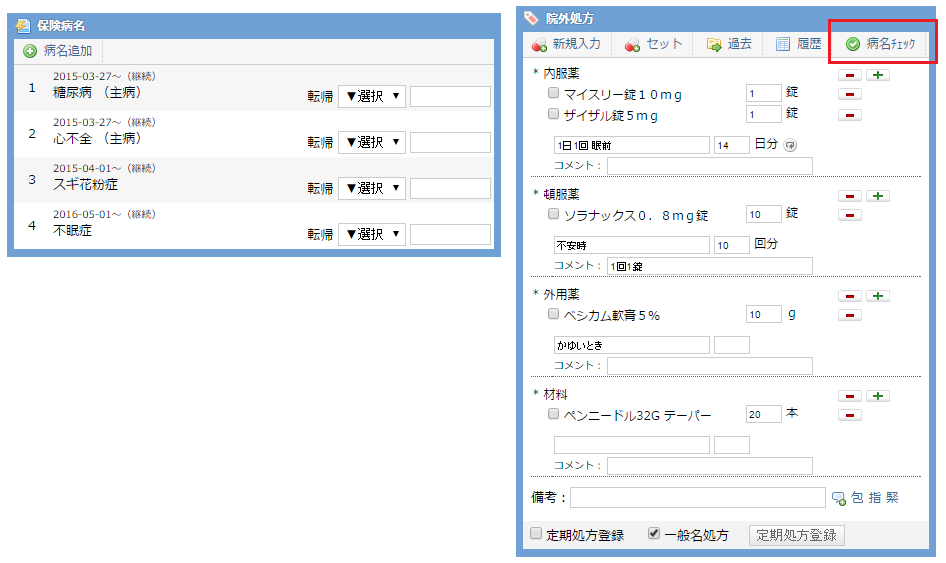Check the マイスリー錠10mg checkbox
The width and height of the screenshot is (946, 563).
point(553,93)
